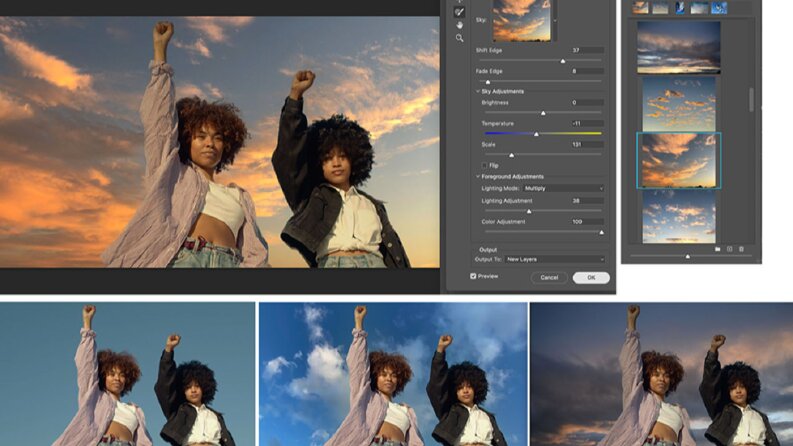The height and width of the screenshot is (446, 793).
Task: Select the Zoom magnifier tool
Action: click(459, 38)
